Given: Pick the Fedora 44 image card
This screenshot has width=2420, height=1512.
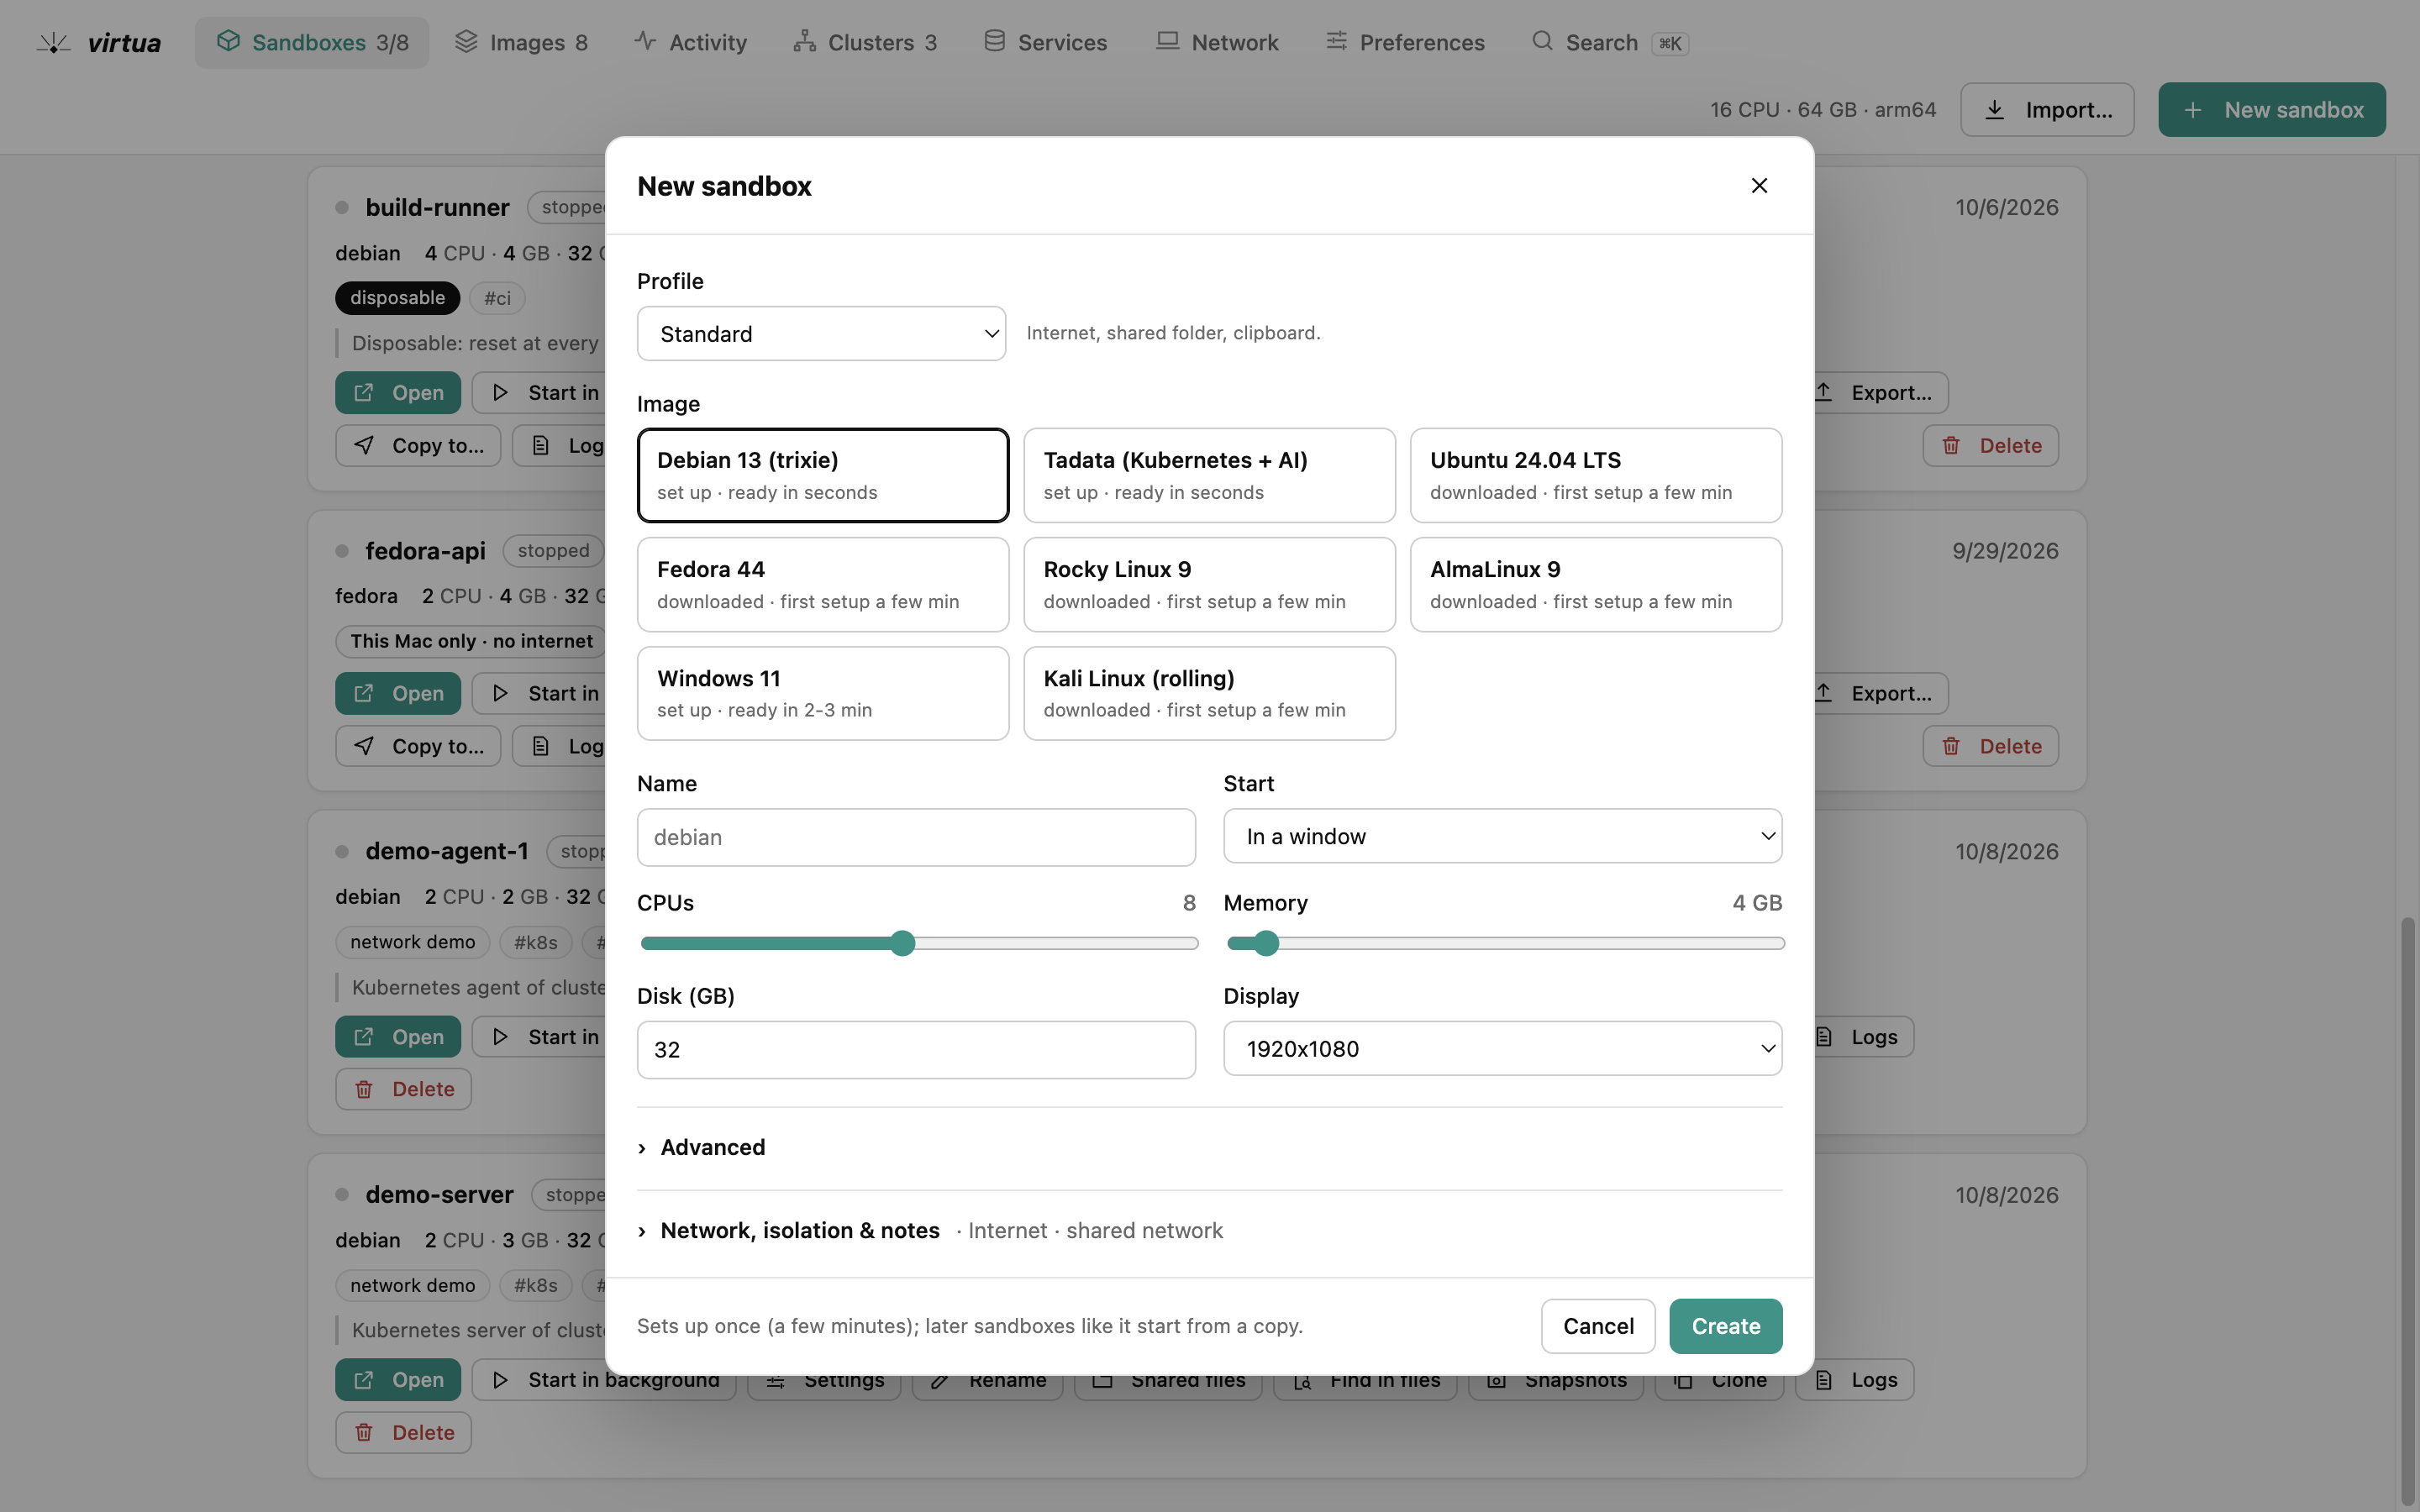Looking at the screenshot, I should coord(822,584).
